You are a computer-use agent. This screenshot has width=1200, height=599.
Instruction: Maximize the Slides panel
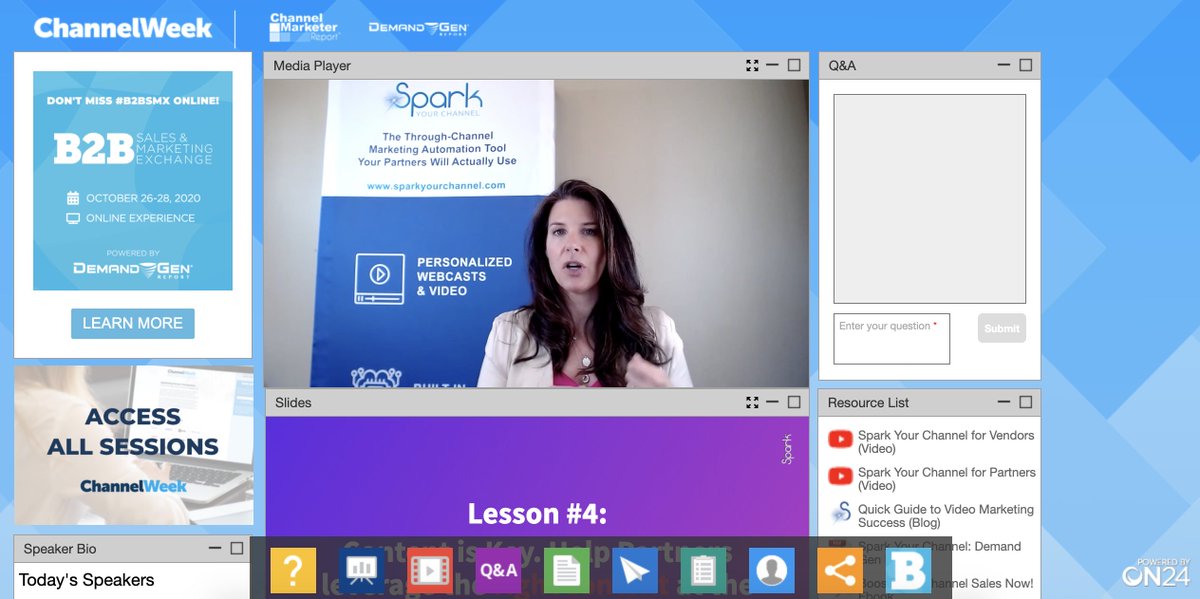point(794,403)
